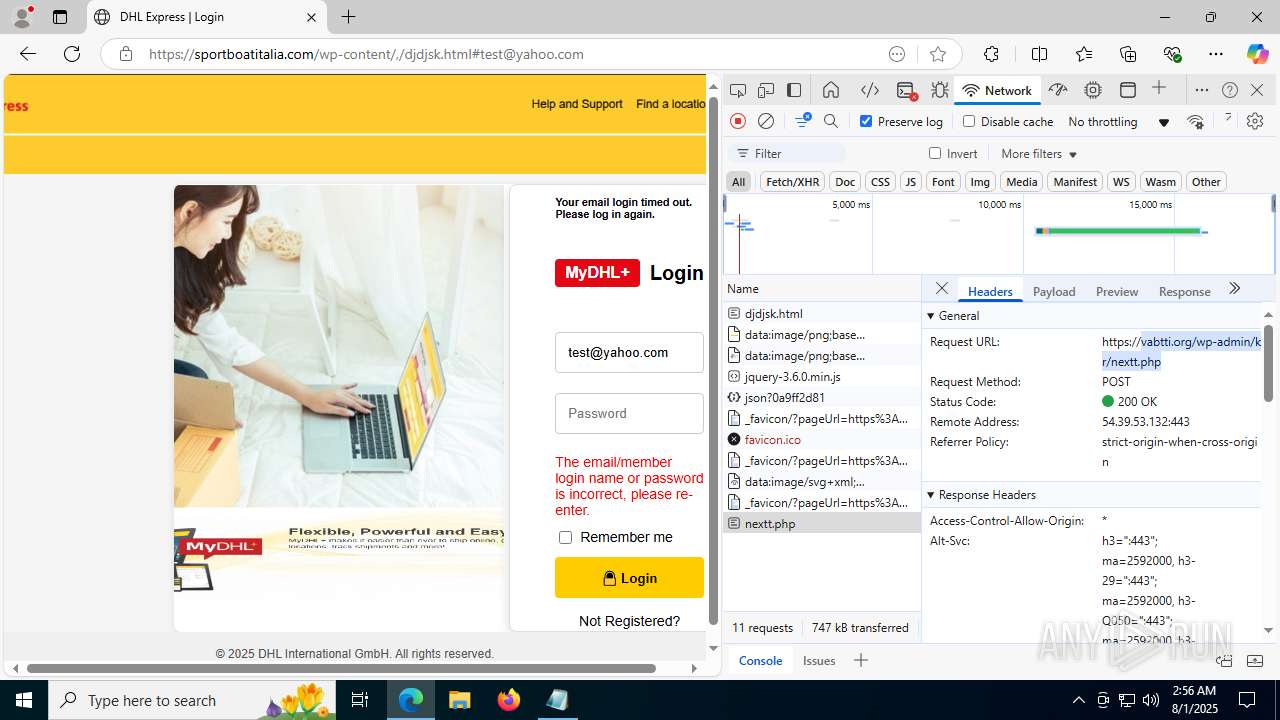Open split screen view icon
The height and width of the screenshot is (720, 1280).
click(x=1039, y=54)
